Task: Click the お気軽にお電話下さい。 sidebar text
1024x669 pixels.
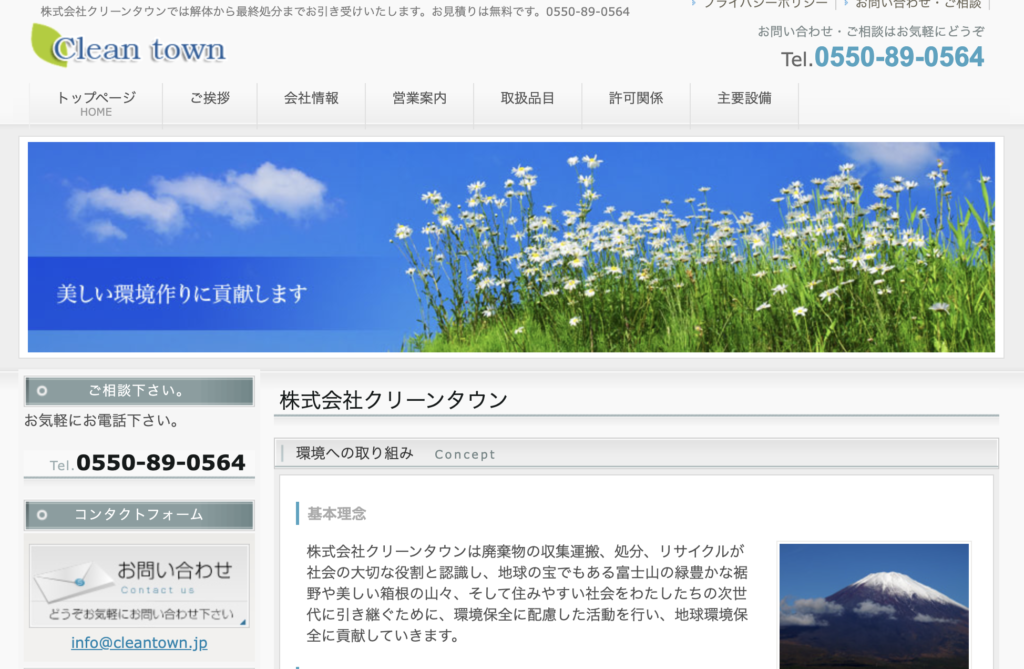Action: point(102,421)
